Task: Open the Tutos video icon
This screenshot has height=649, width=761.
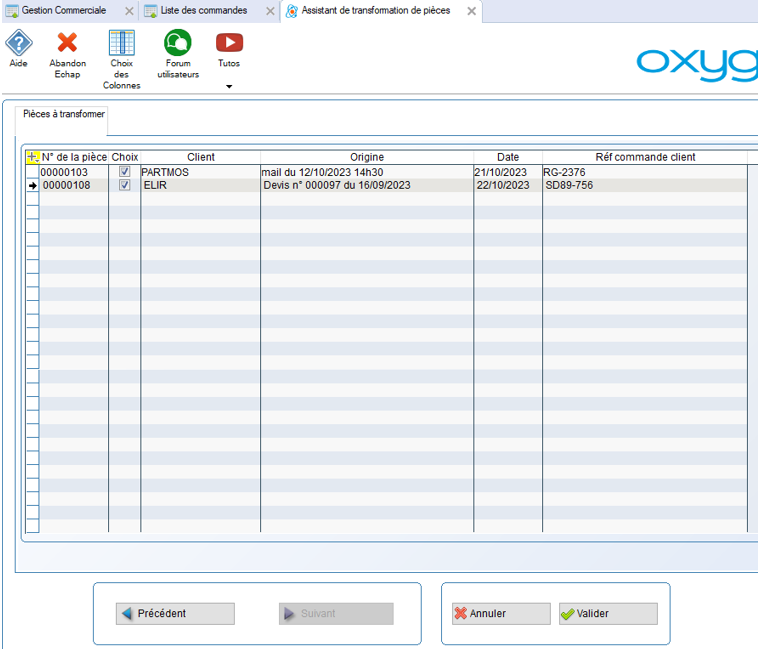Action: [229, 43]
